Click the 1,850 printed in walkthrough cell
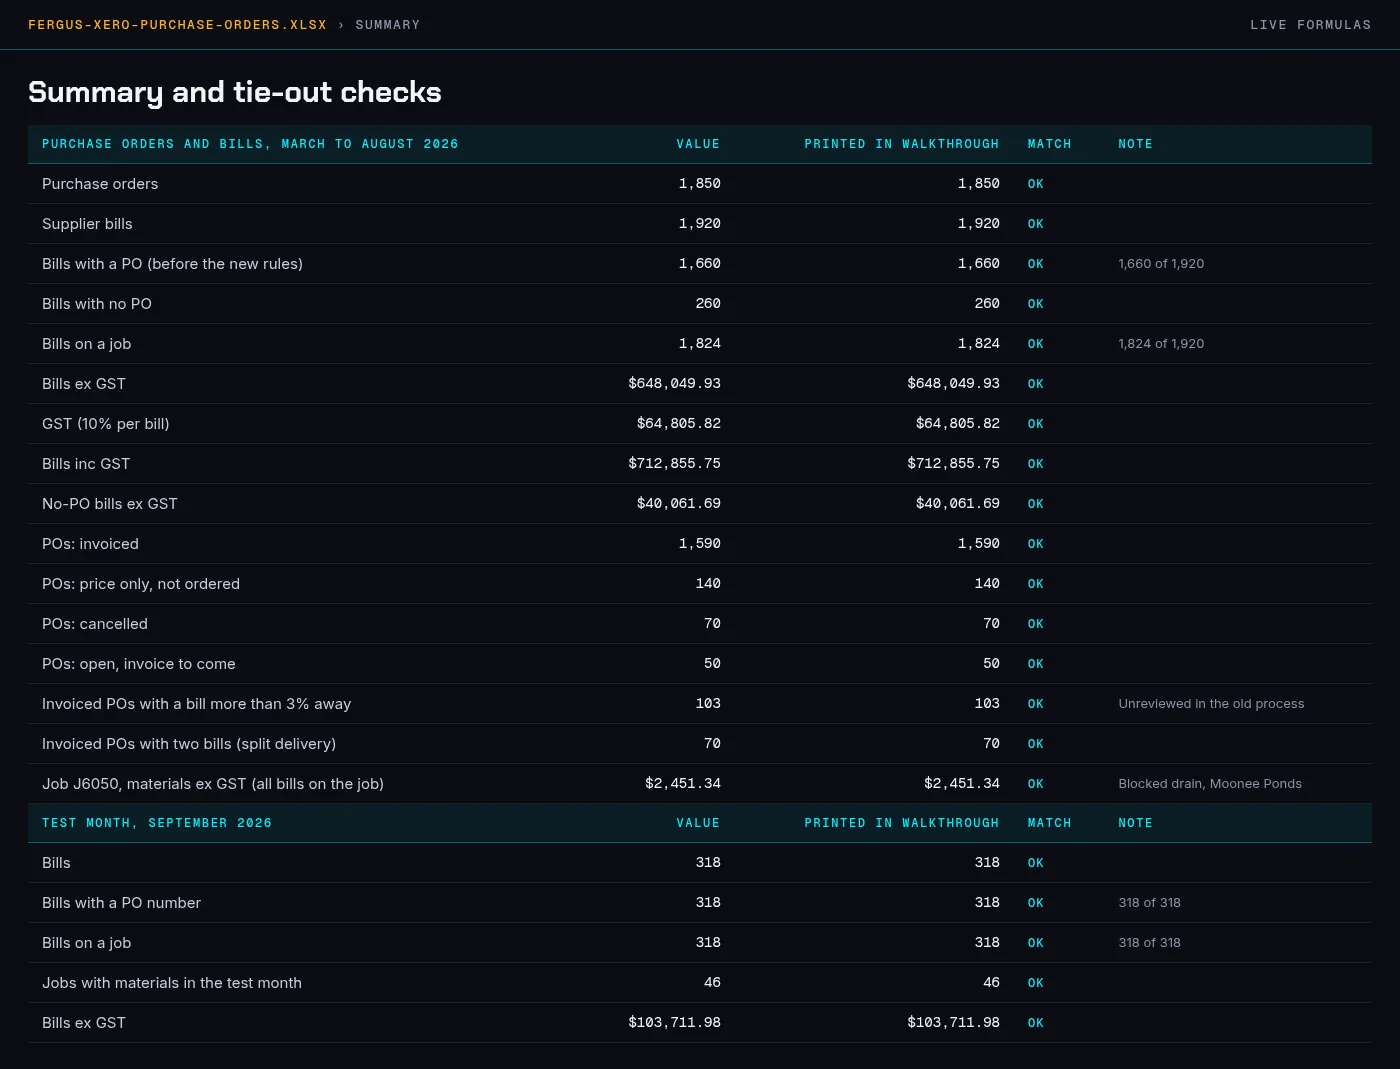1400x1069 pixels. 979,184
